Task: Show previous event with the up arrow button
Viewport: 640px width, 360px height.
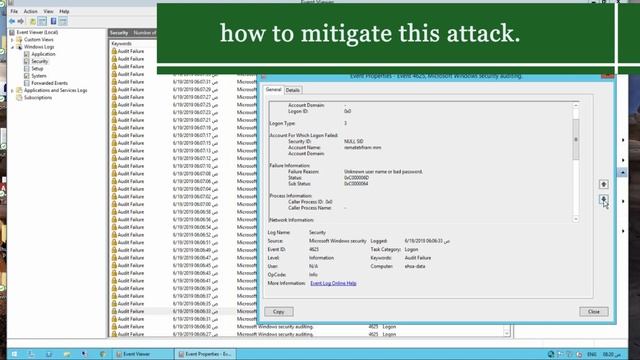Action: point(604,184)
